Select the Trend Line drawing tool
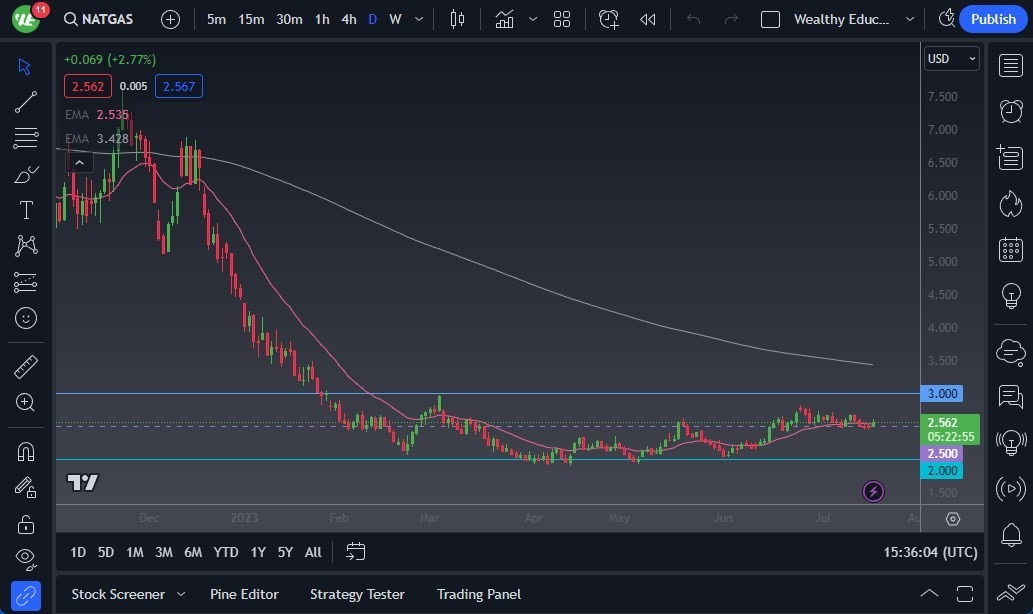Screen dimensions: 1033x614 (26, 102)
